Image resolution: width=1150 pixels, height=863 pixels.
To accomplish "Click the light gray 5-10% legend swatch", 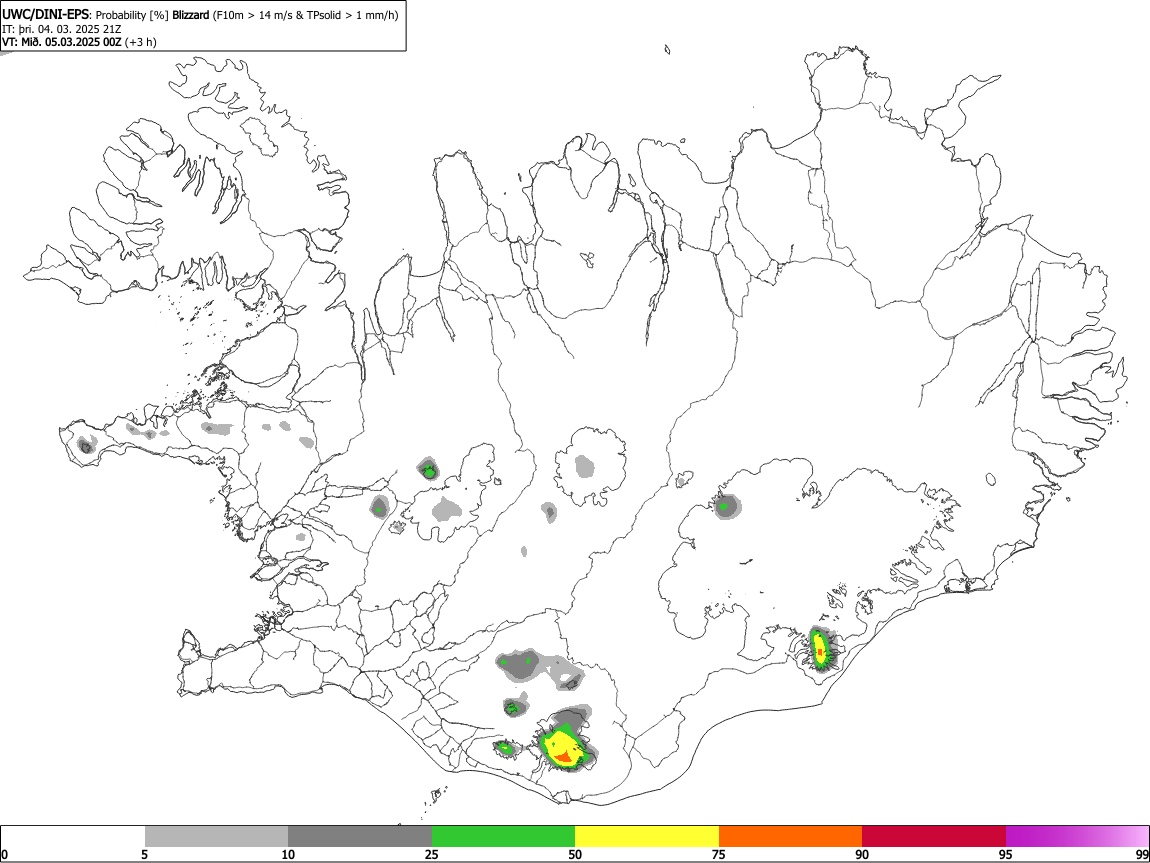I will (x=216, y=836).
